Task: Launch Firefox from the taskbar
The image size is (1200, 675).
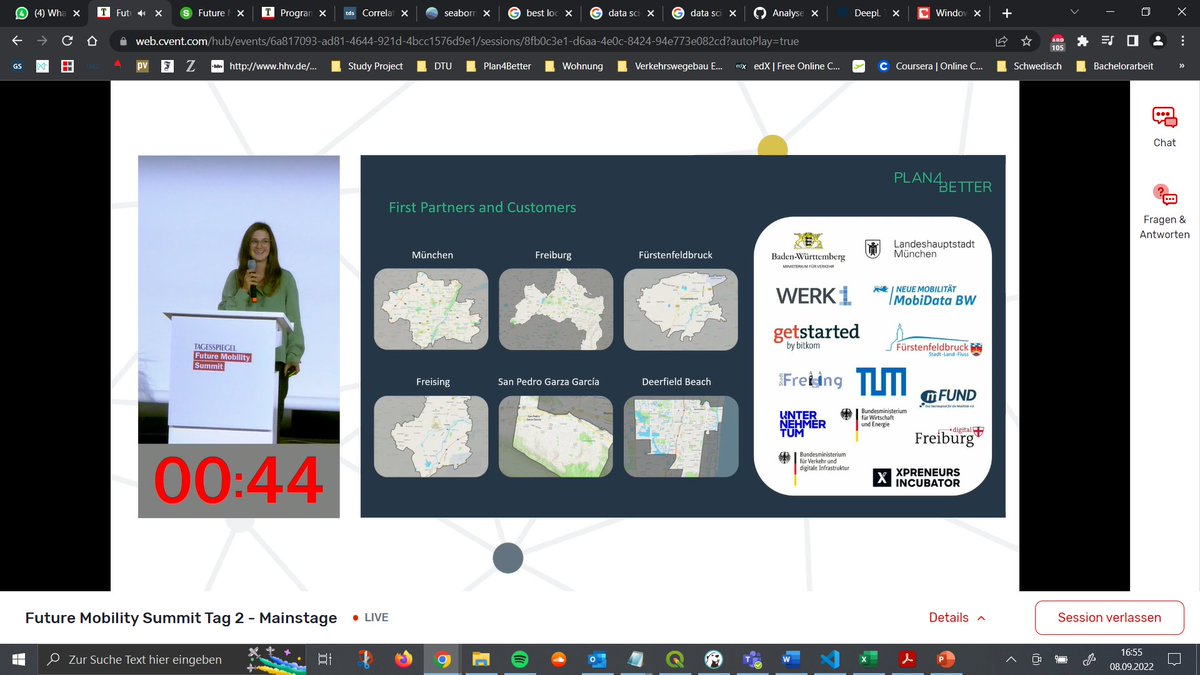Action: tap(403, 659)
